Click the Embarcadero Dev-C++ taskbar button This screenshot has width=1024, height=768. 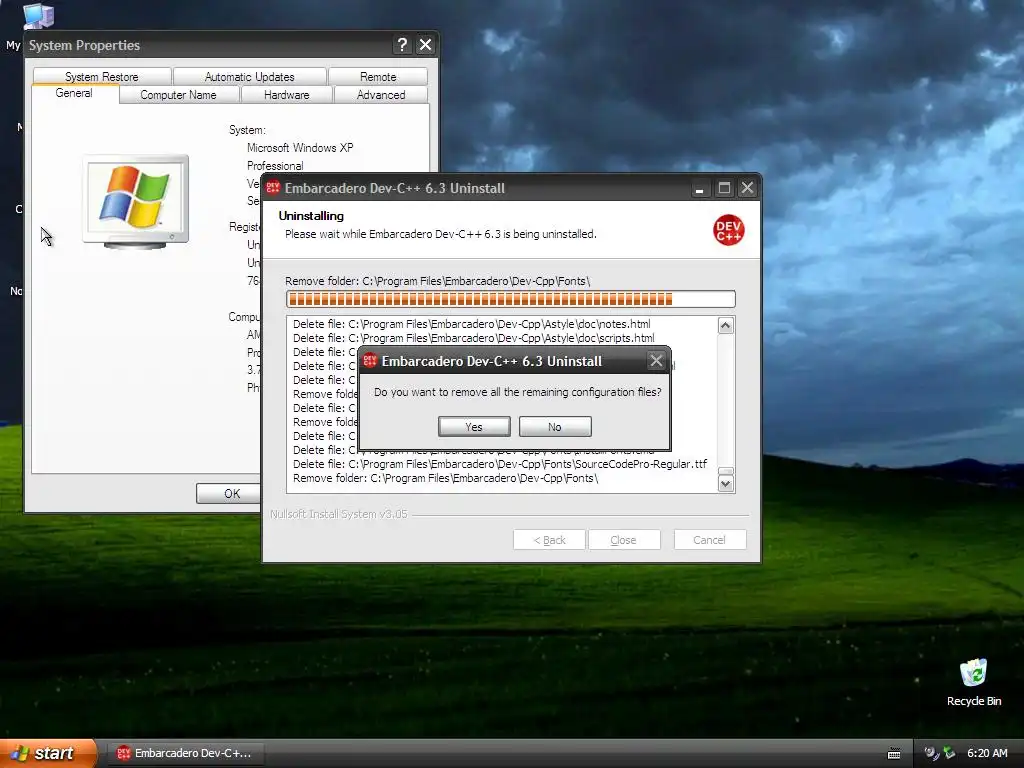pyautogui.click(x=186, y=753)
